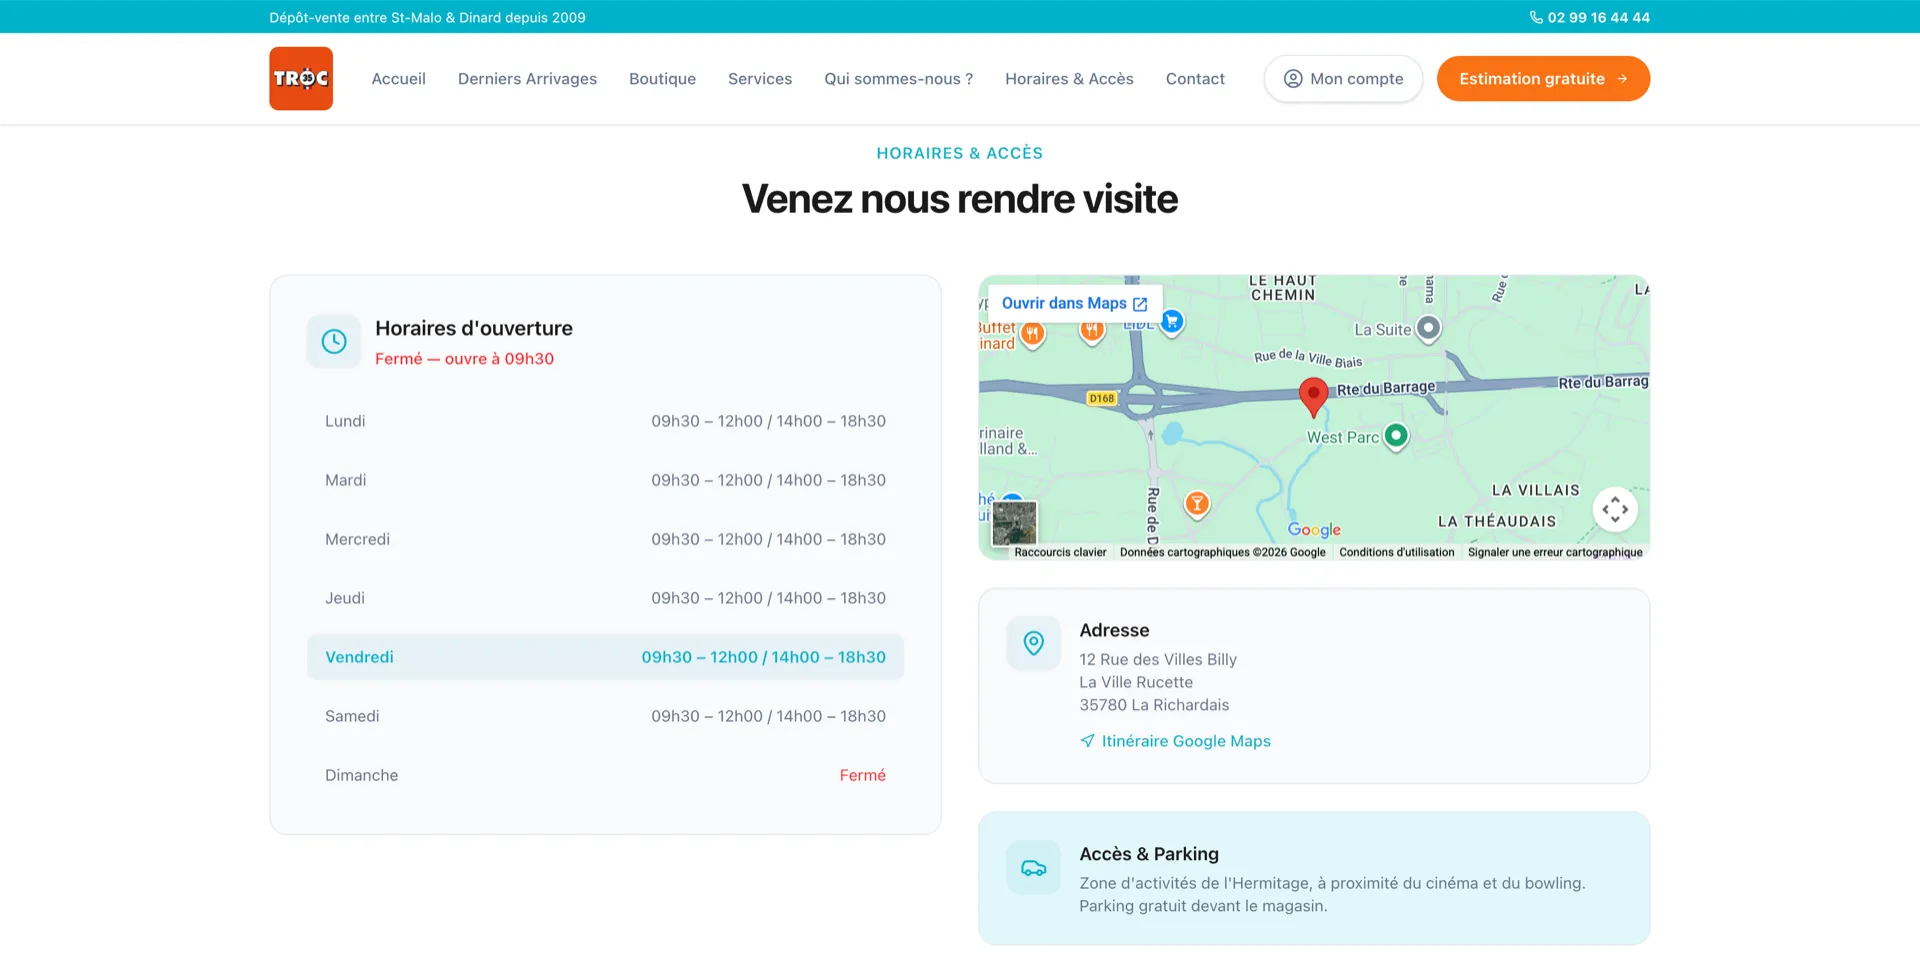Click the TROC logo
Image resolution: width=1920 pixels, height=978 pixels.
pos(301,78)
